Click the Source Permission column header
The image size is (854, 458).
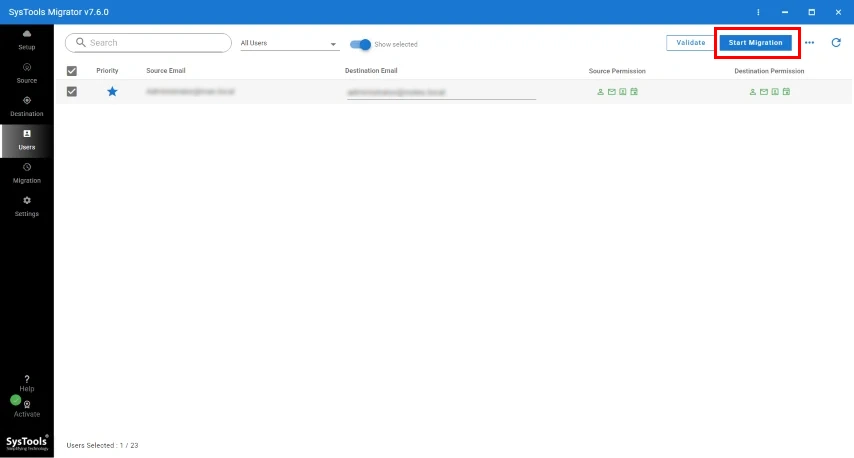coord(617,71)
